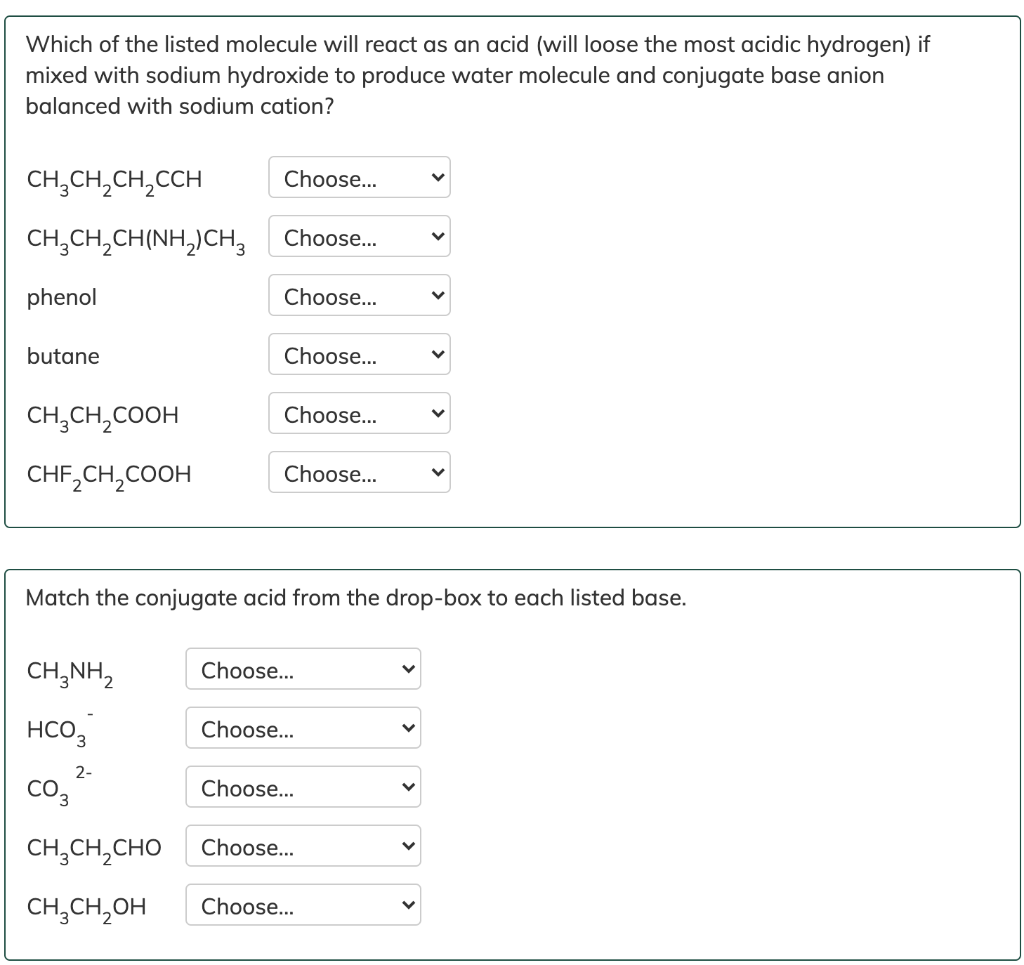
Task: Open conjugate acid dropdown for CH3NH2
Action: [303, 669]
